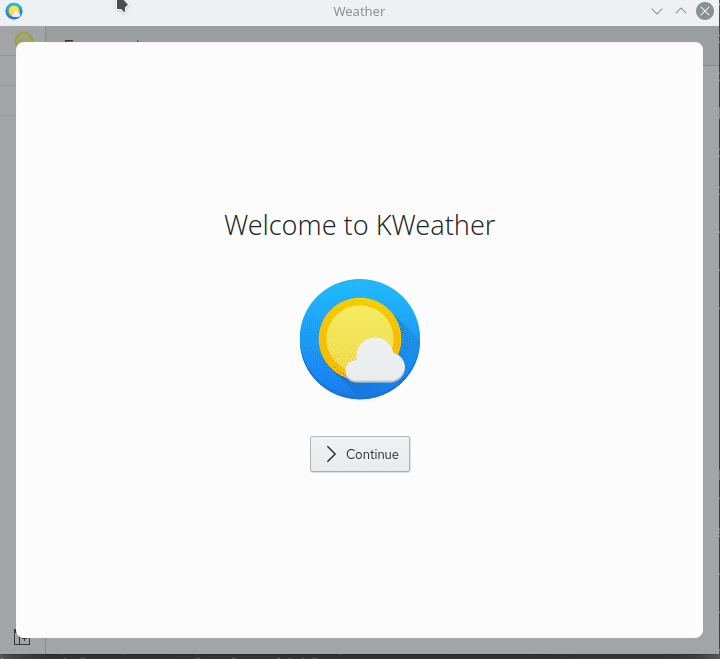Screen dimensions: 720x659
Task: Minimize the Weather window
Action: (x=657, y=11)
